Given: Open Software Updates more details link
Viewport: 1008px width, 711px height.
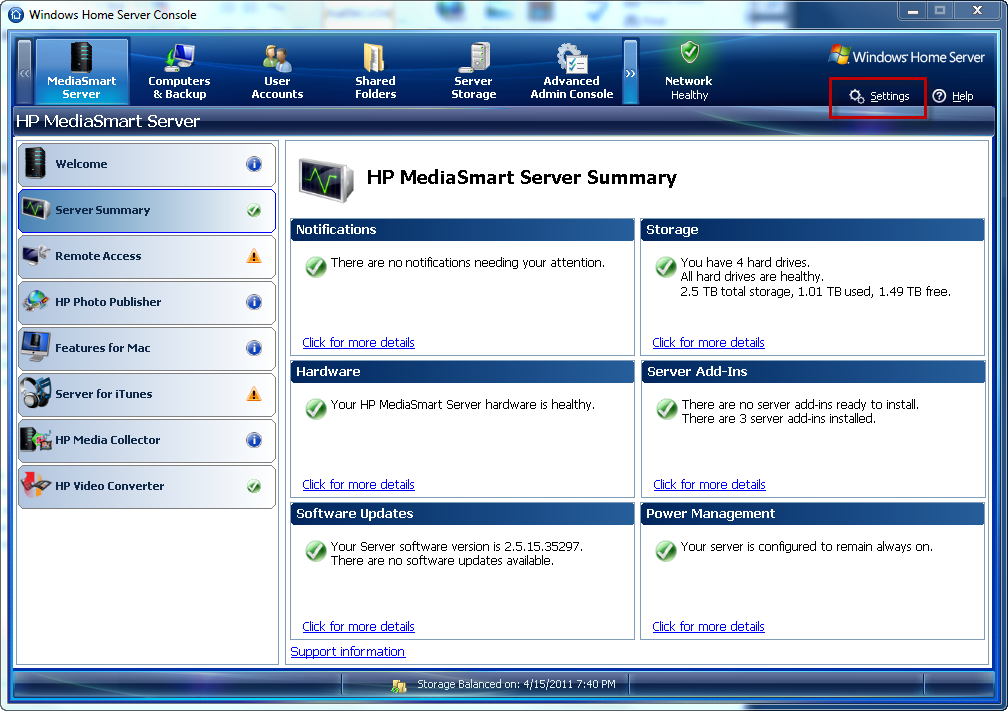Looking at the screenshot, I should (x=358, y=627).
